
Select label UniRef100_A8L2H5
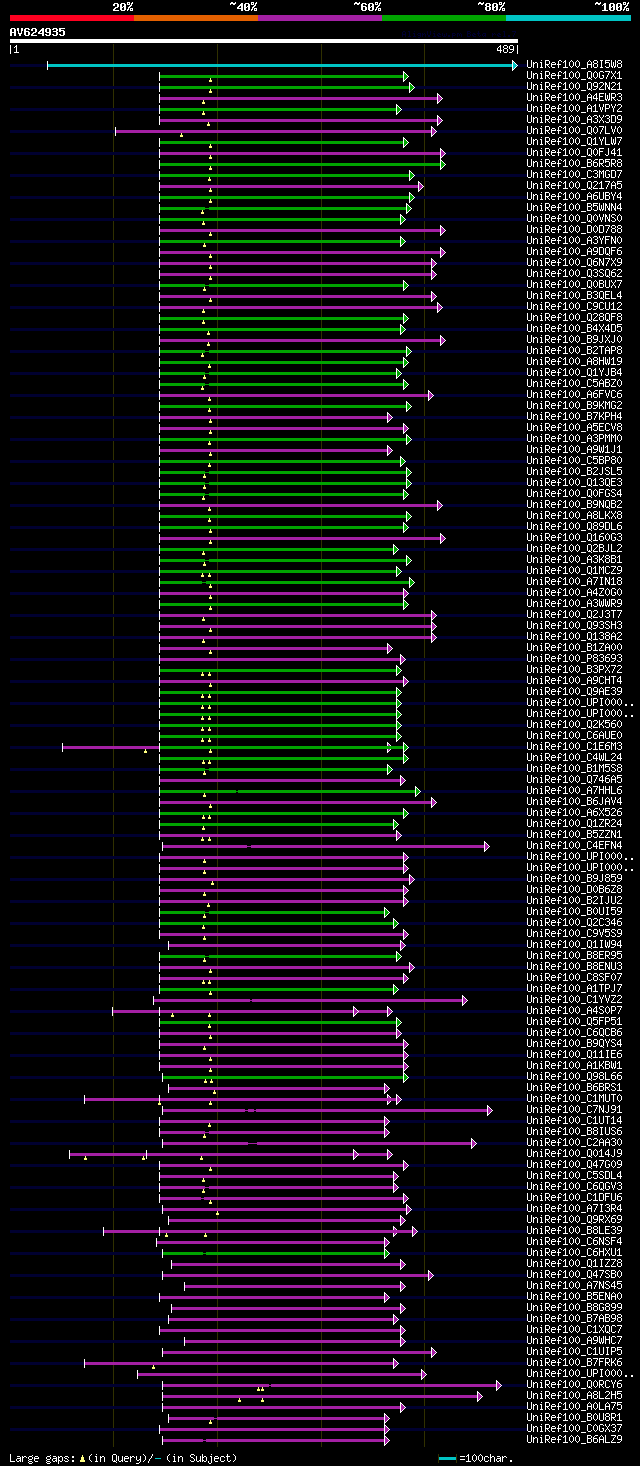[x=574, y=1396]
